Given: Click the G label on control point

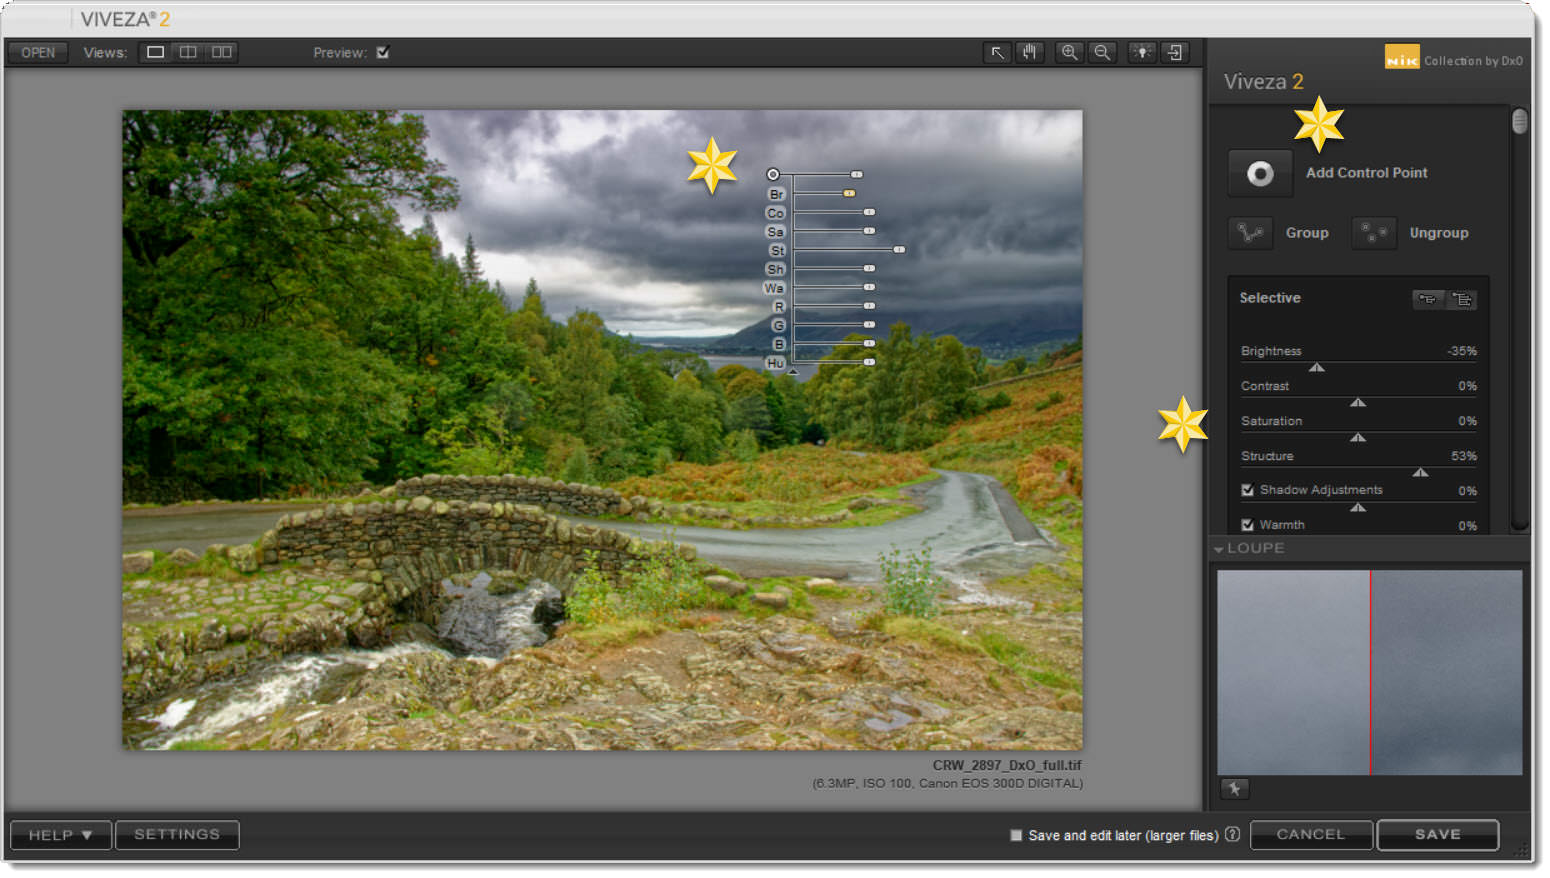Looking at the screenshot, I should point(779,326).
